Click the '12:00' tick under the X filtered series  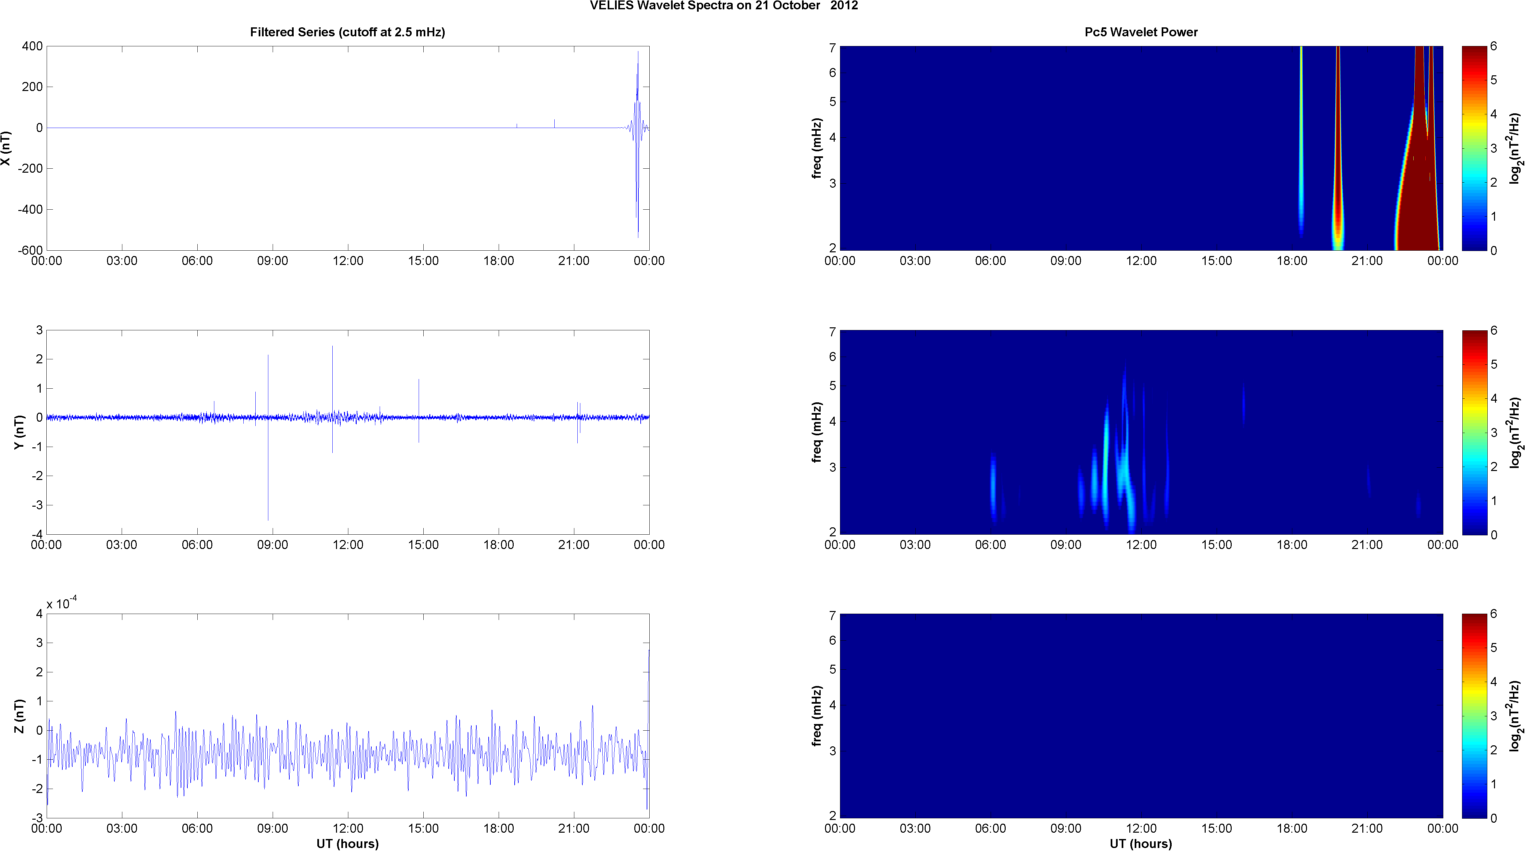pos(348,261)
